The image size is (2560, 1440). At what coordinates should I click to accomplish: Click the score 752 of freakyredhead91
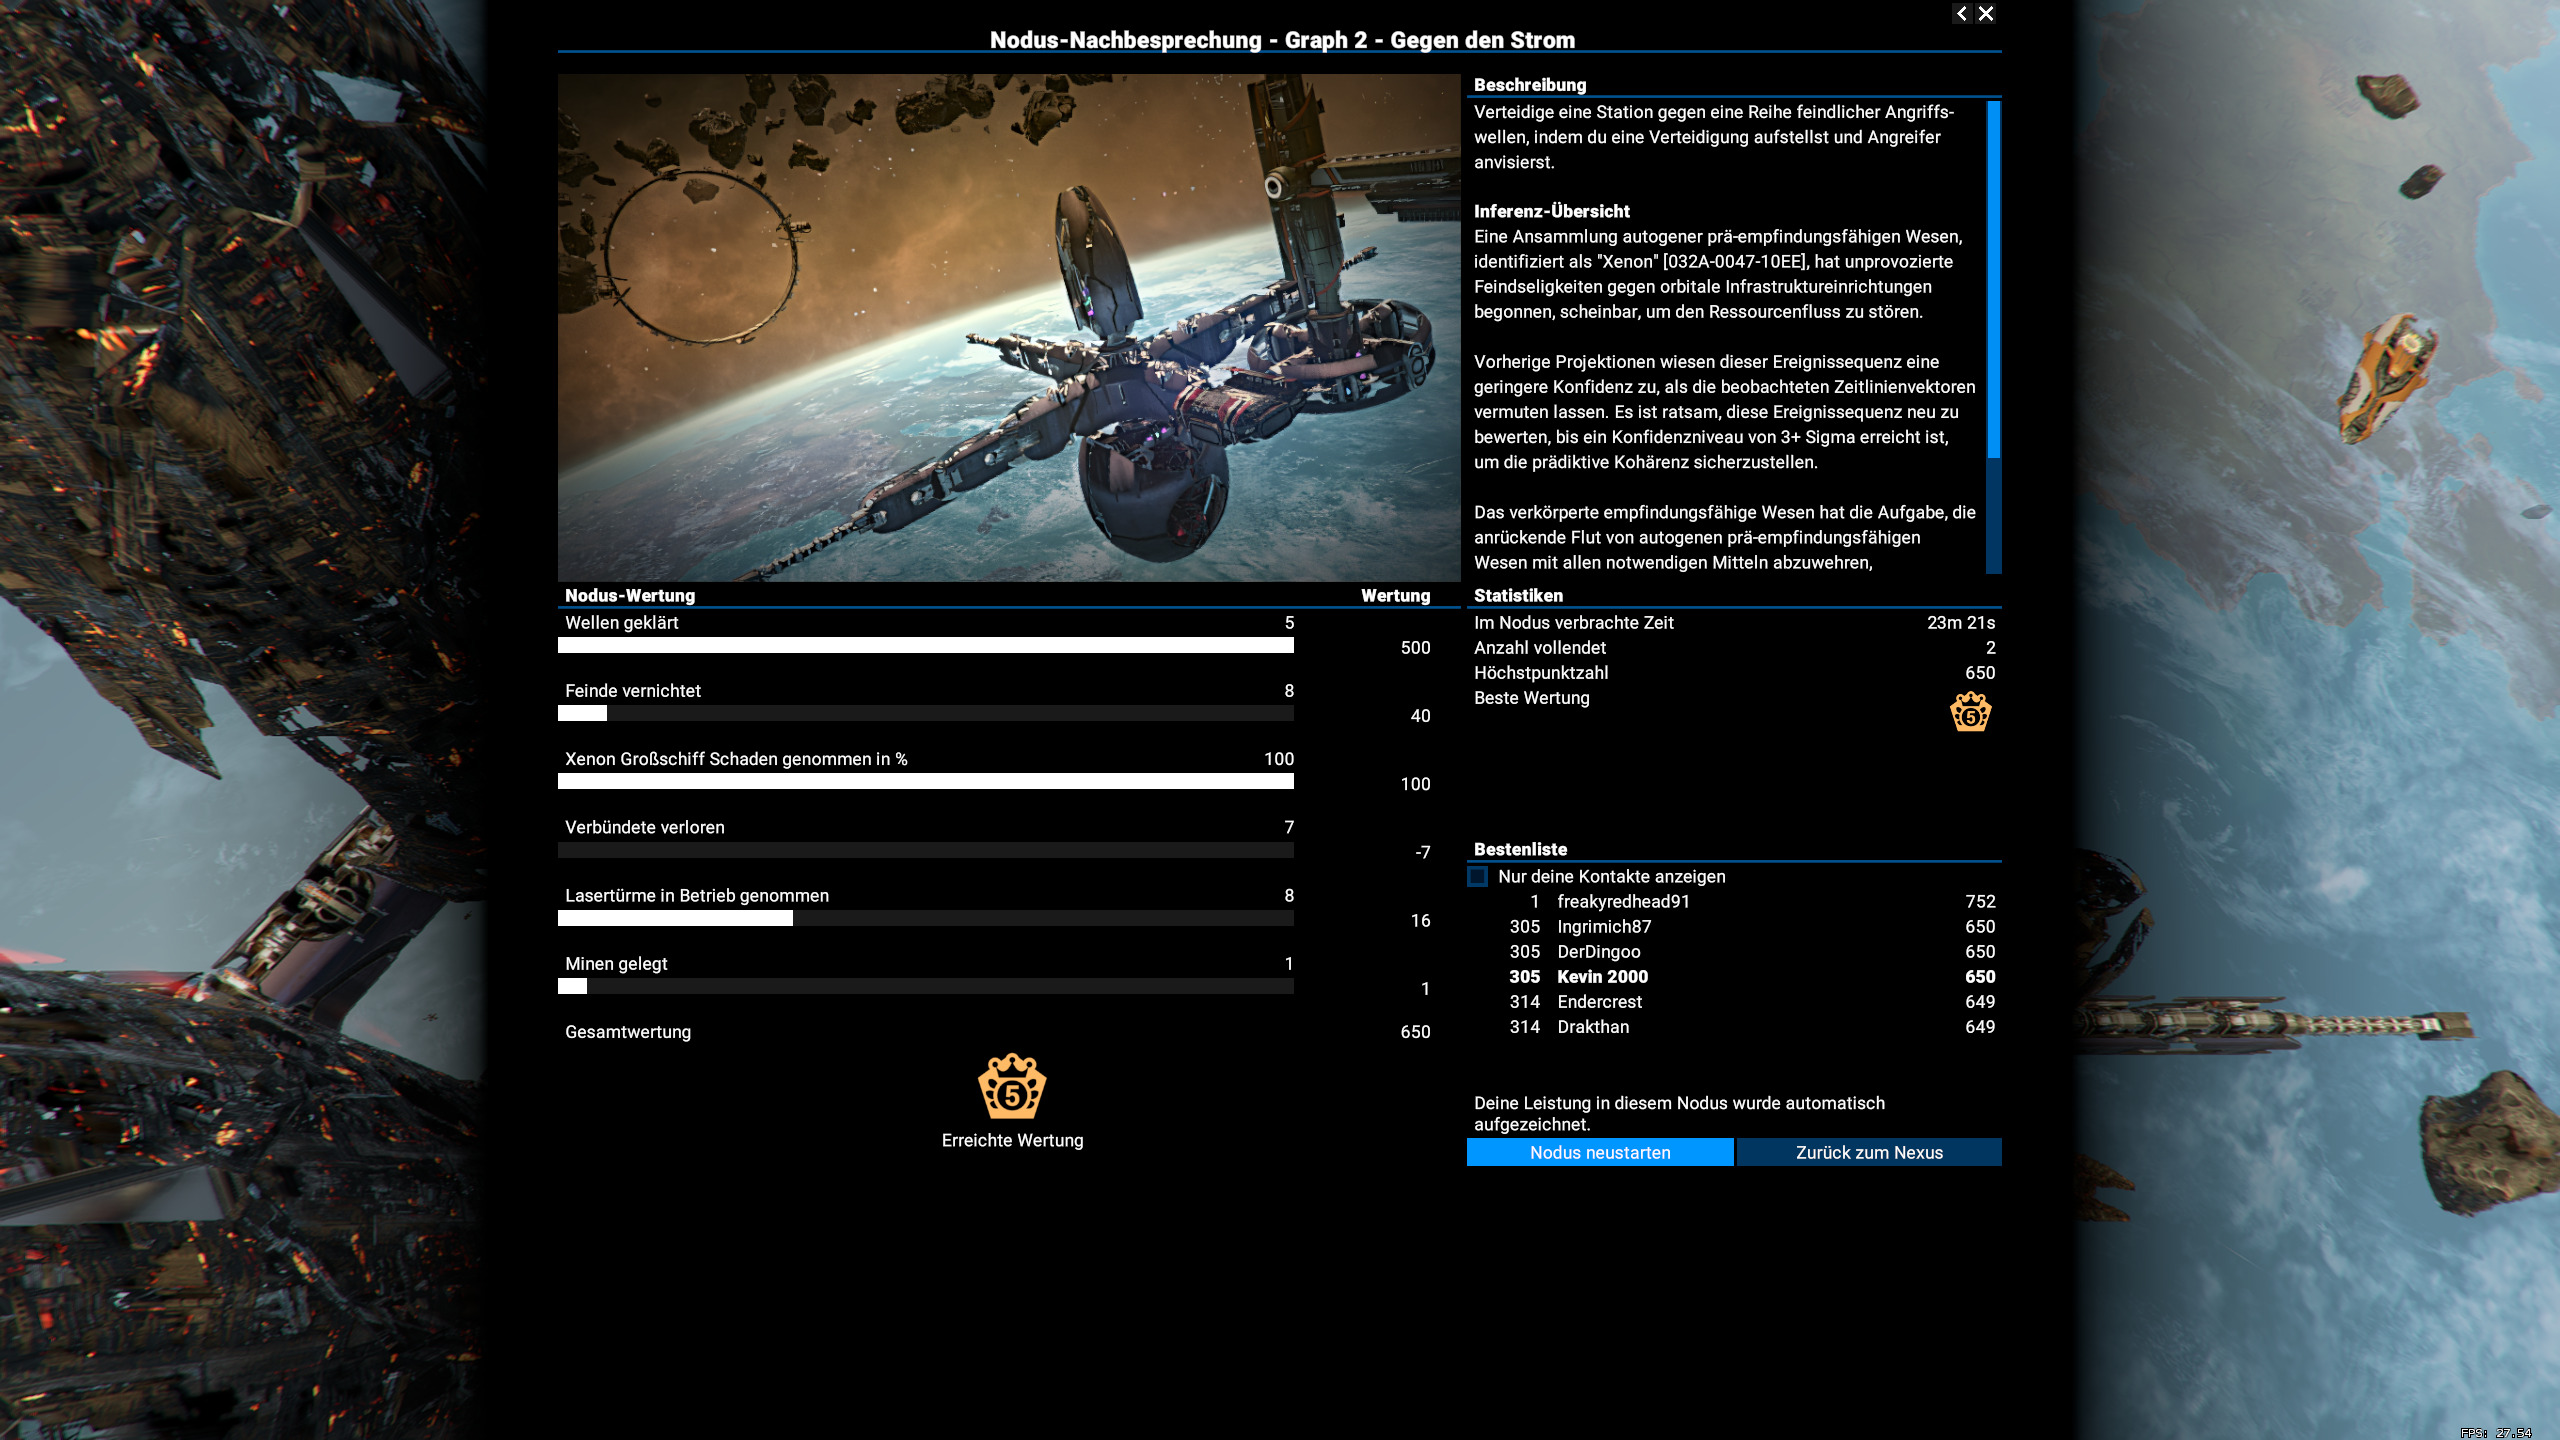click(x=1980, y=902)
